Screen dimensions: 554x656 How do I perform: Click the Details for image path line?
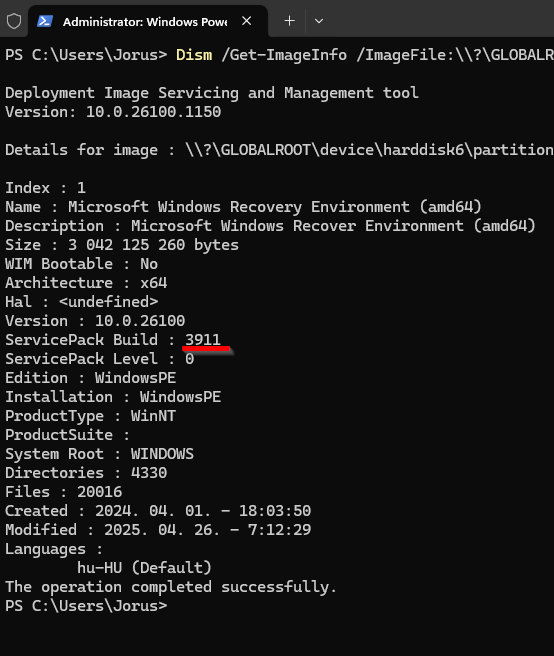(x=279, y=150)
